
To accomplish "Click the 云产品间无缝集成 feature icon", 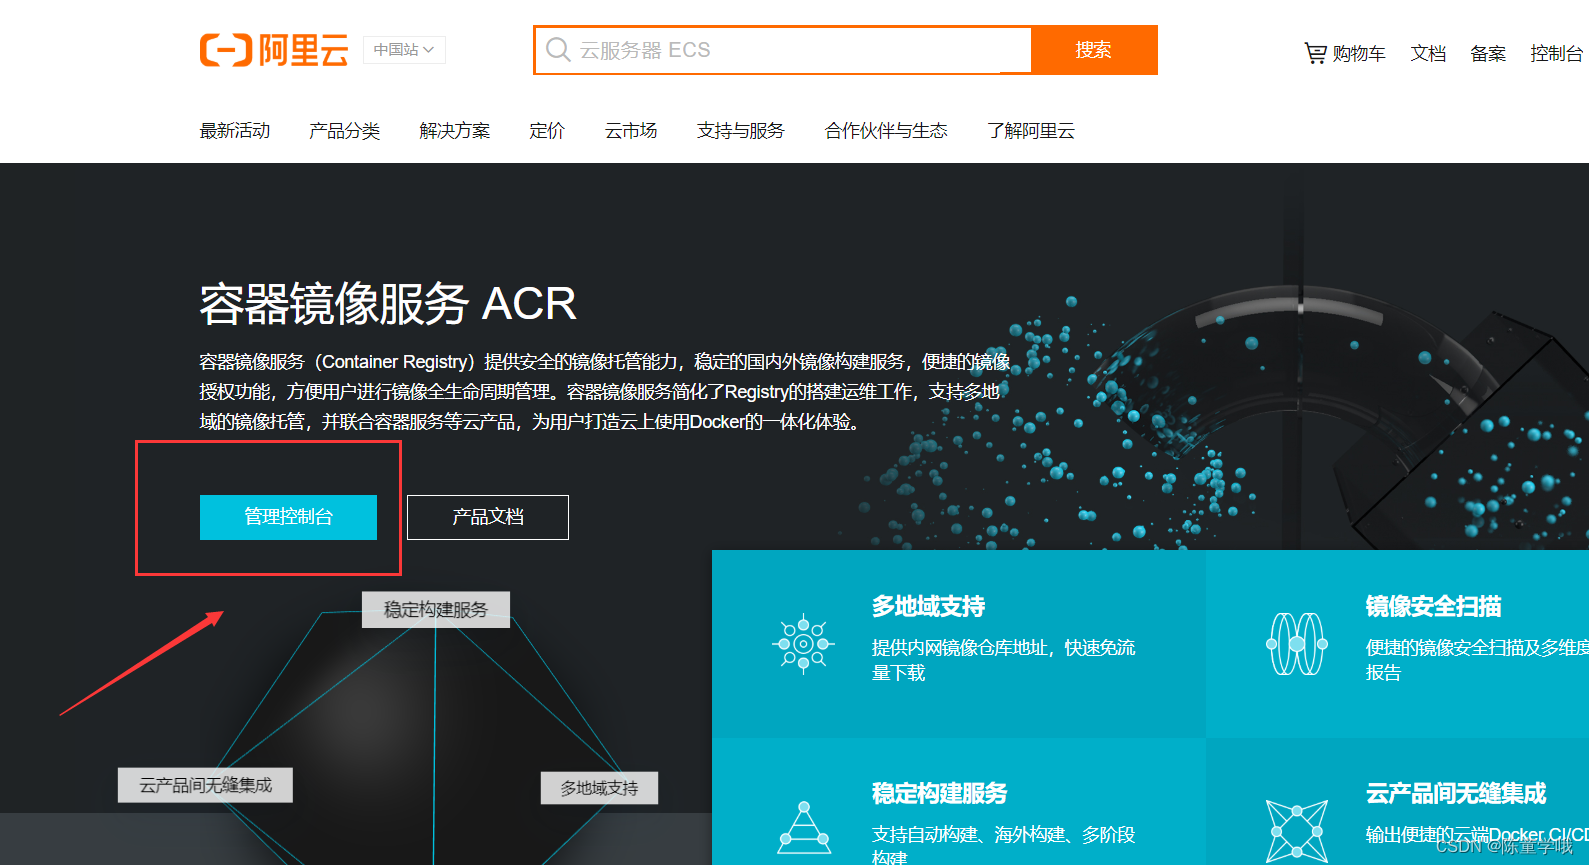I will (x=1297, y=831).
